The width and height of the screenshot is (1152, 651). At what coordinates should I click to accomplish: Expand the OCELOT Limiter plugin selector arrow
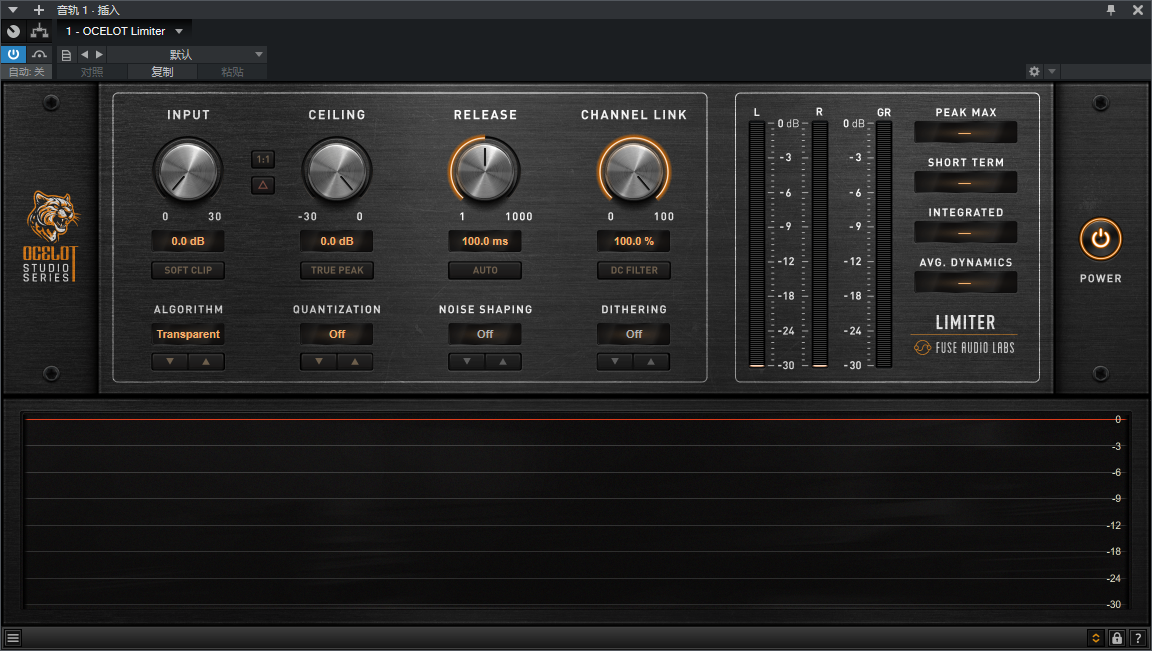179,32
